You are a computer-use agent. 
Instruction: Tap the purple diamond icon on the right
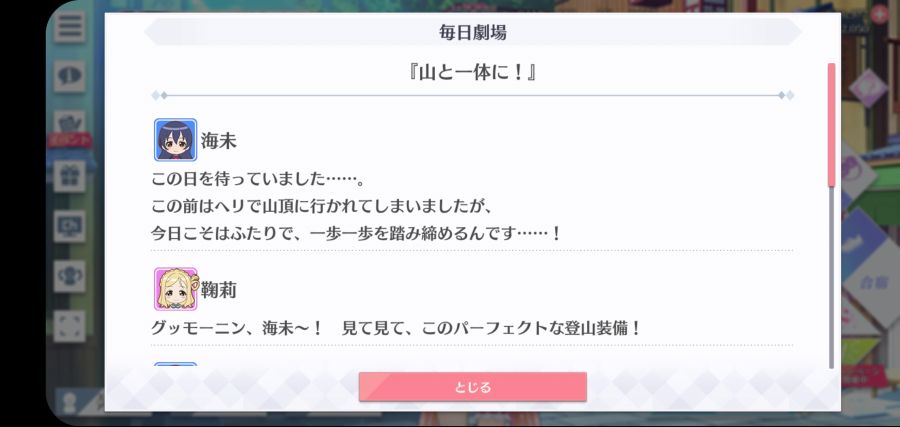pyautogui.click(x=867, y=87)
